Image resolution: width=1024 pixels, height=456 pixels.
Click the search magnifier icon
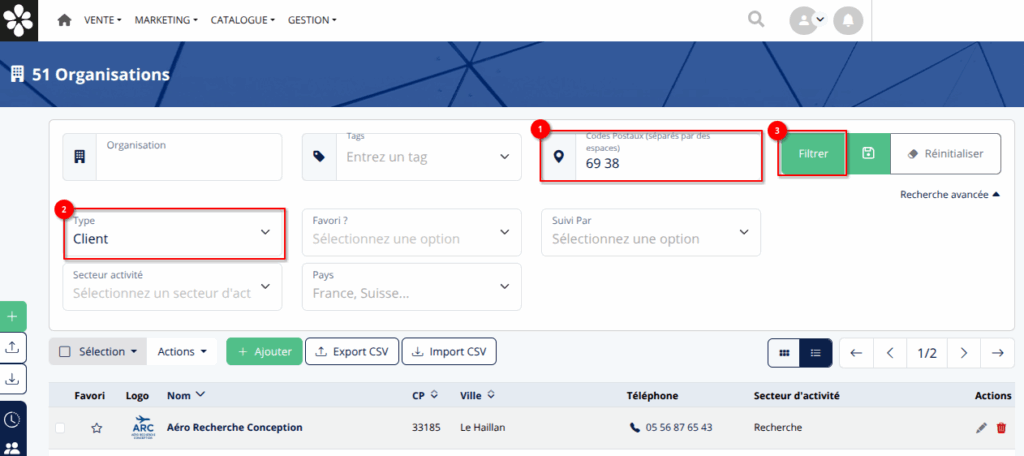tap(756, 20)
